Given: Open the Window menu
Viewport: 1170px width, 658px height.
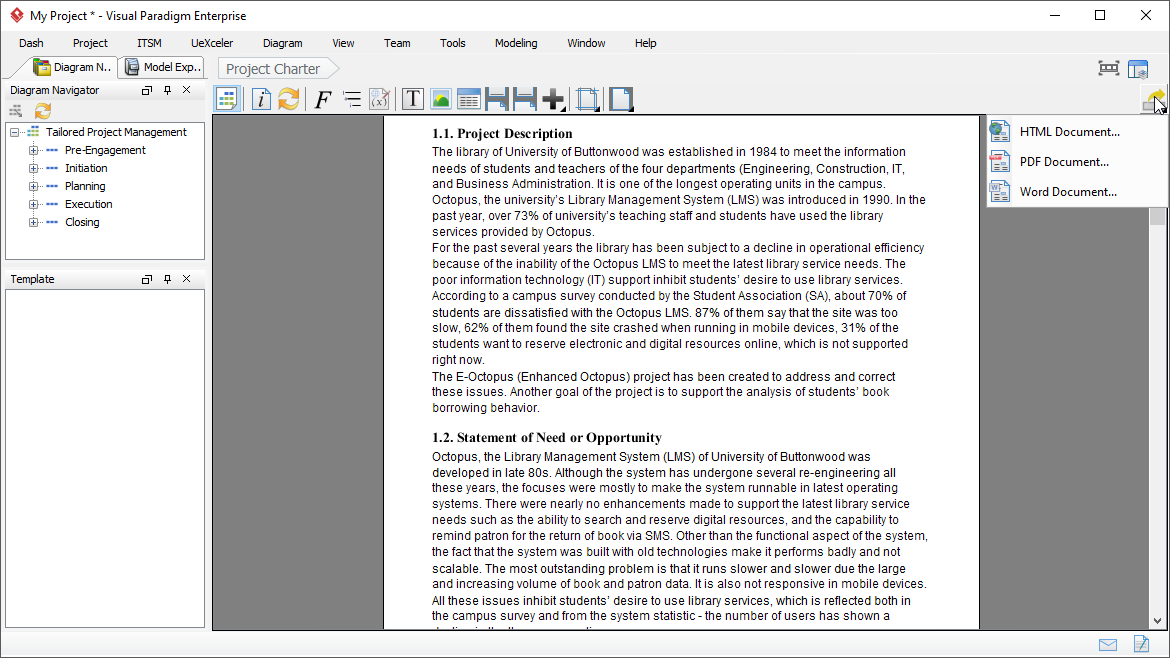Looking at the screenshot, I should (x=586, y=43).
